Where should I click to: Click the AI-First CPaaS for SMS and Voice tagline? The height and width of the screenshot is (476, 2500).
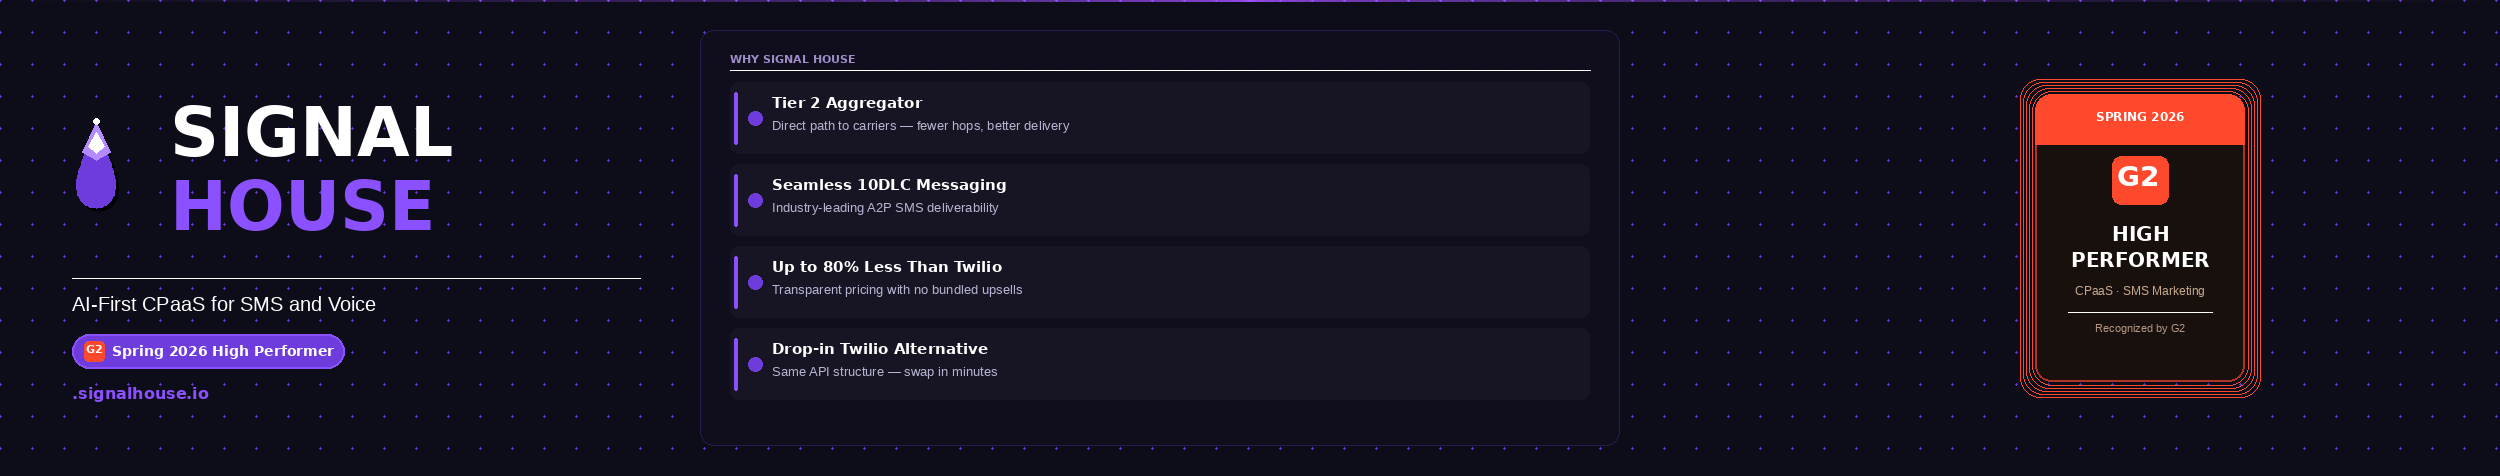(x=224, y=304)
